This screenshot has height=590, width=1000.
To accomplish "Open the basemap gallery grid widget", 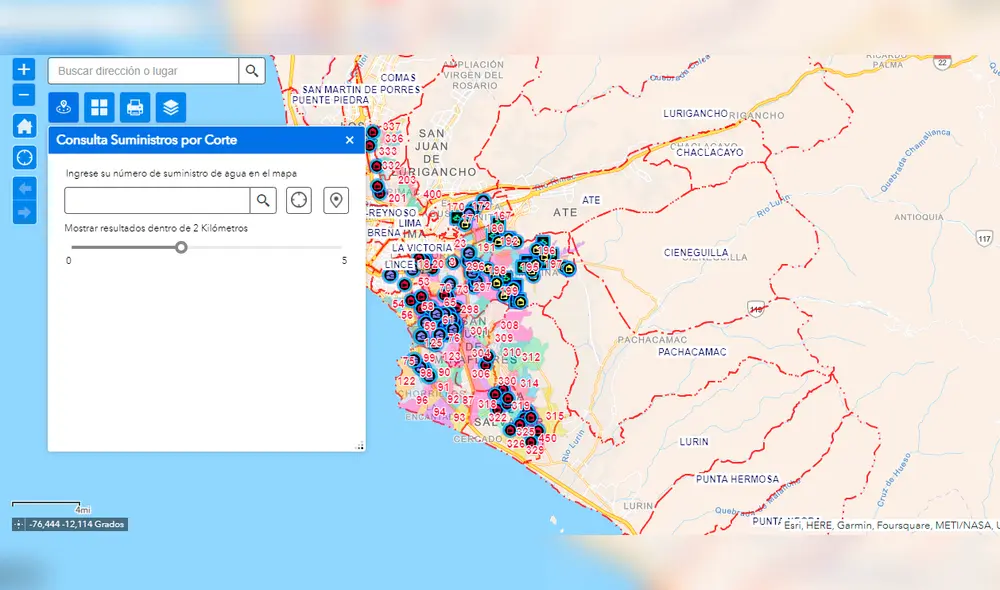I will pyautogui.click(x=99, y=107).
